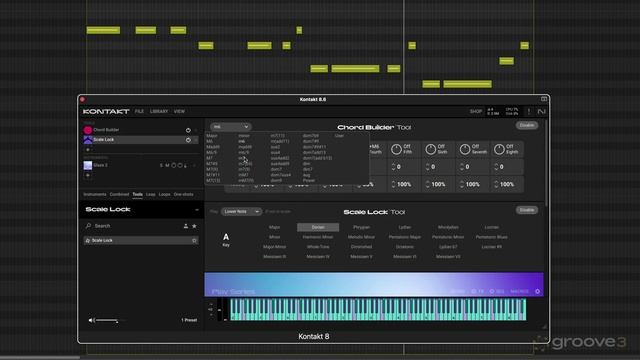Image resolution: width=640 pixels, height=360 pixels.
Task: Add a new instrument with plus icon under Glaze 2
Action: [x=87, y=175]
